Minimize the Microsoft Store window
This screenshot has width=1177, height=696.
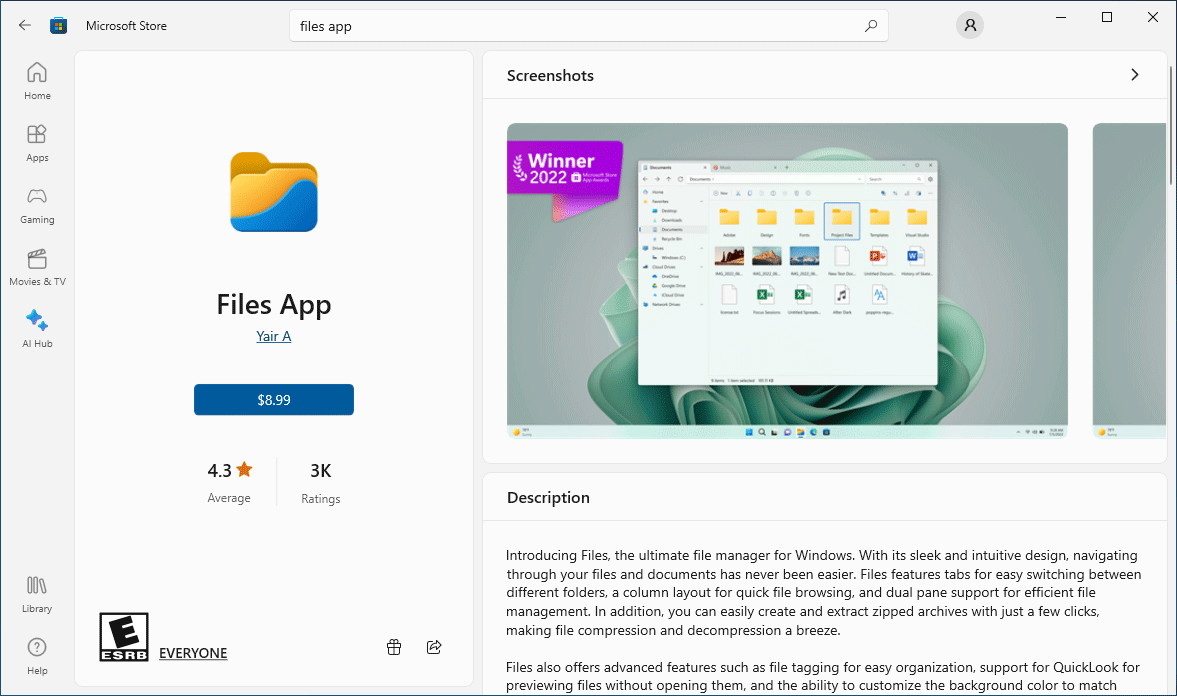1061,17
